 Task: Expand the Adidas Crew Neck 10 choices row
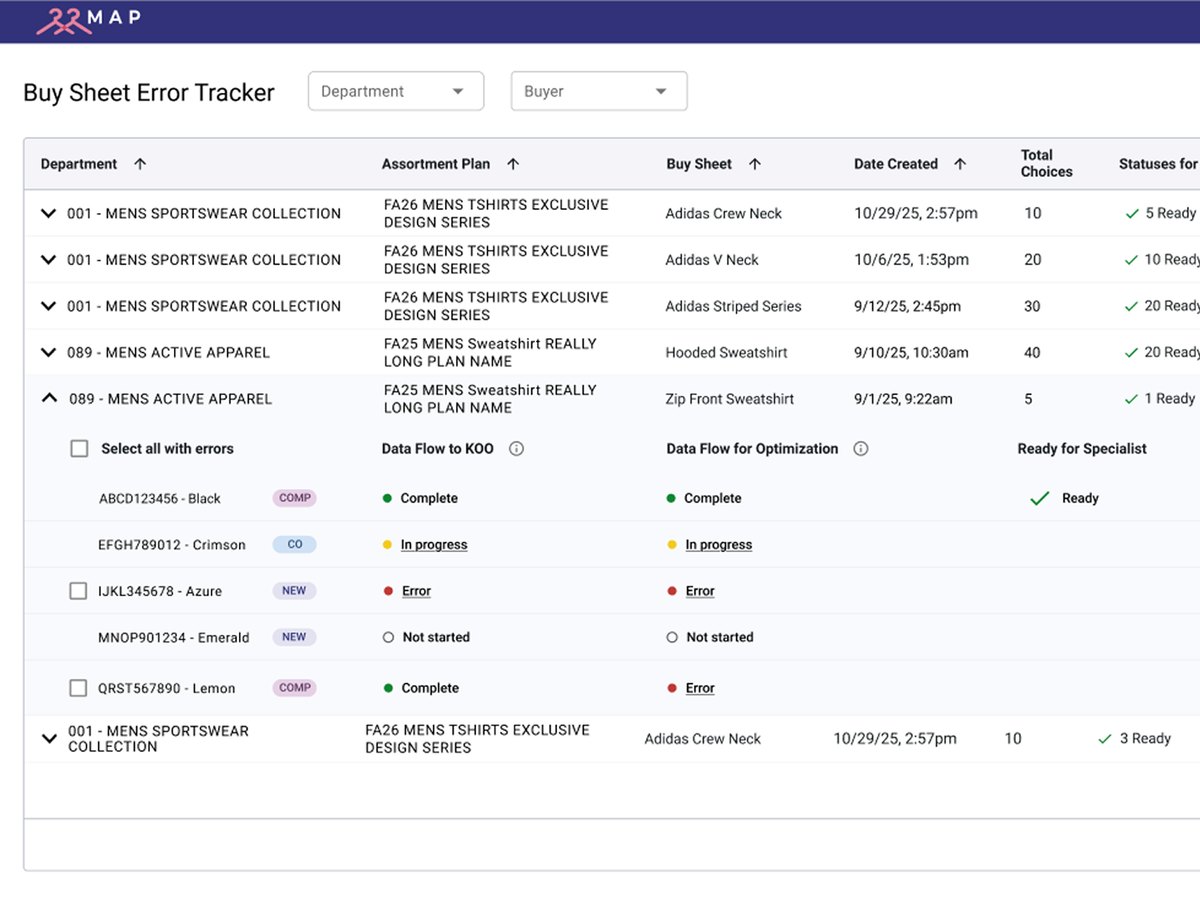click(x=48, y=213)
